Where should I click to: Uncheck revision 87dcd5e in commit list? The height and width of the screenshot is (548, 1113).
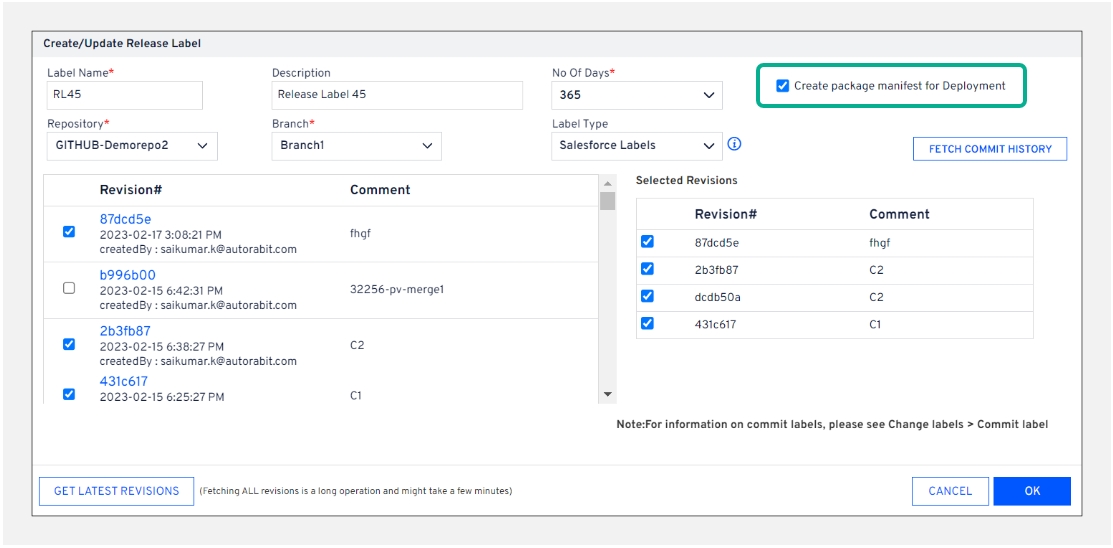coord(69,232)
